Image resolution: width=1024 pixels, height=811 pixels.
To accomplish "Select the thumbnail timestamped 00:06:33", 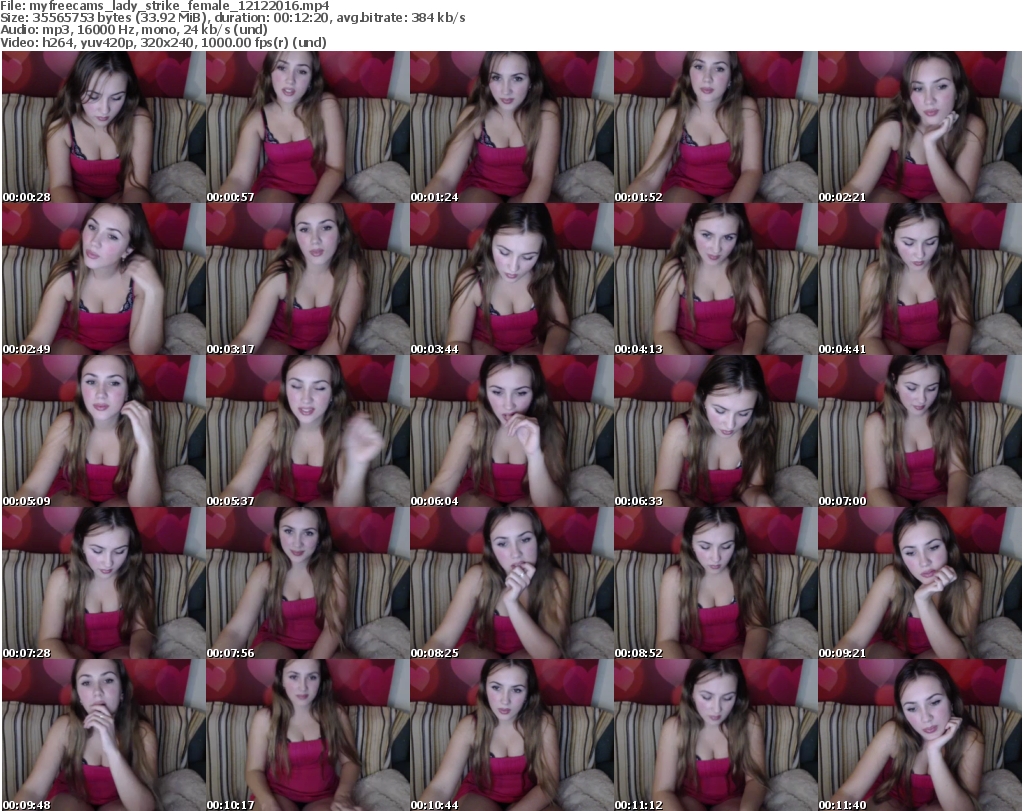I will point(715,432).
